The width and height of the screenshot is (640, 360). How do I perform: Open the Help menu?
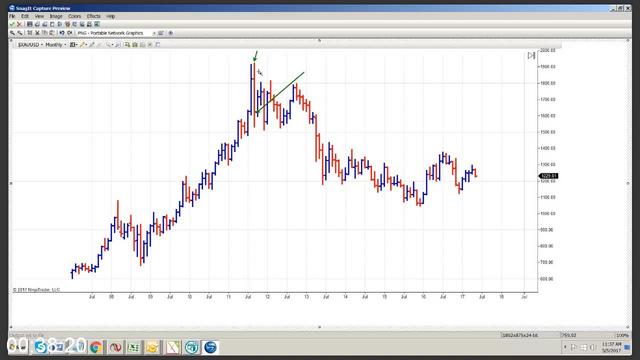111,16
